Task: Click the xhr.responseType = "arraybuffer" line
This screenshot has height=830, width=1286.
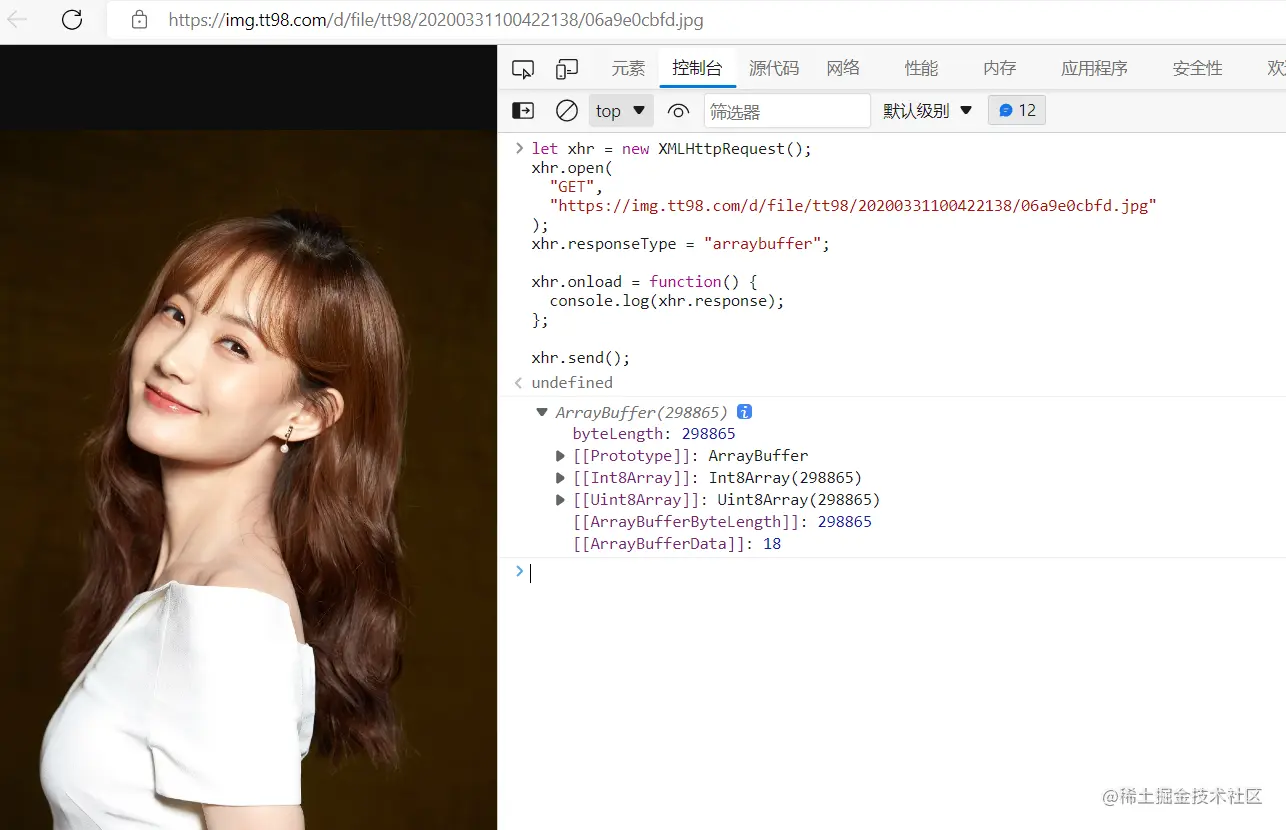Action: 681,244
